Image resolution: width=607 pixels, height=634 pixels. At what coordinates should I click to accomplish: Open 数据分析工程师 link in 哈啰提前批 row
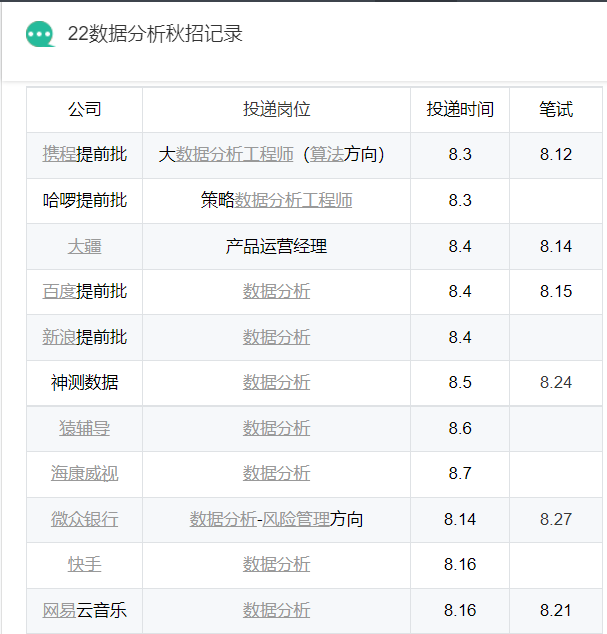(293, 200)
